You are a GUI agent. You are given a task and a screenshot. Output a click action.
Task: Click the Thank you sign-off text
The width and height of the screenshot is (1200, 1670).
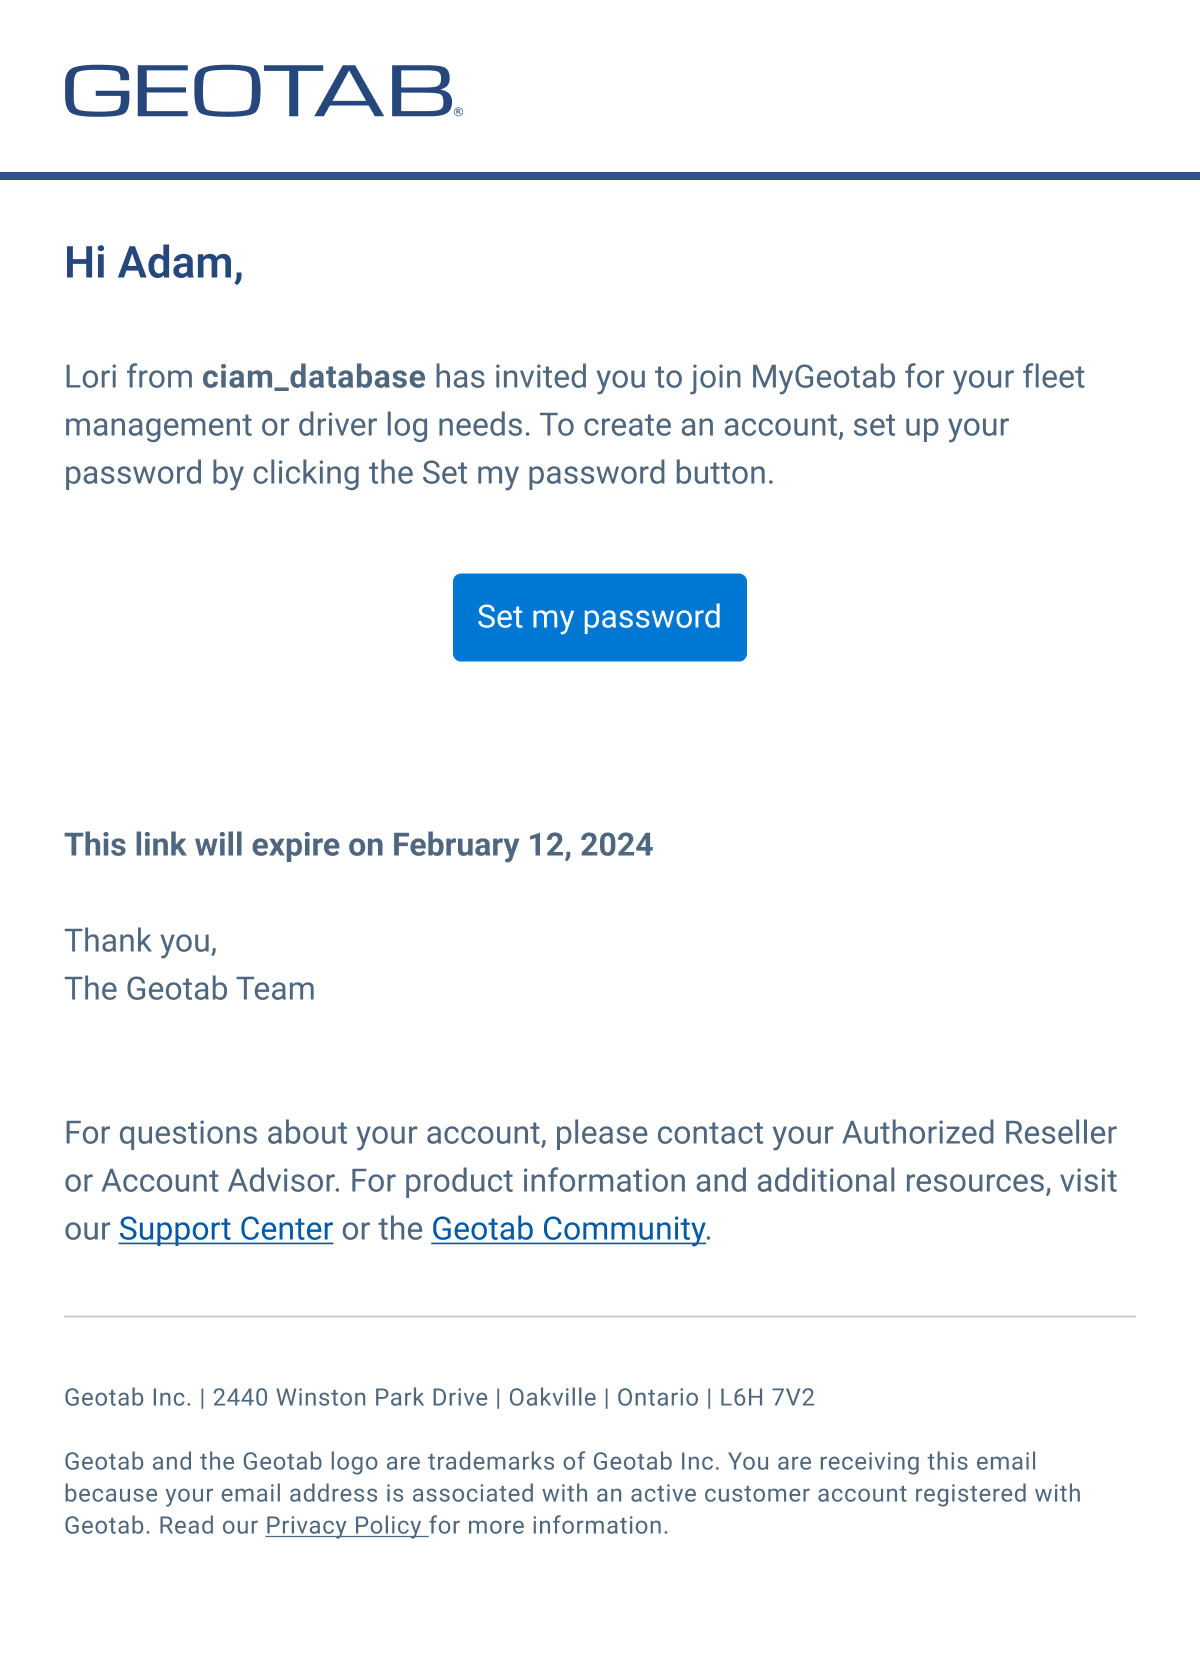point(141,940)
